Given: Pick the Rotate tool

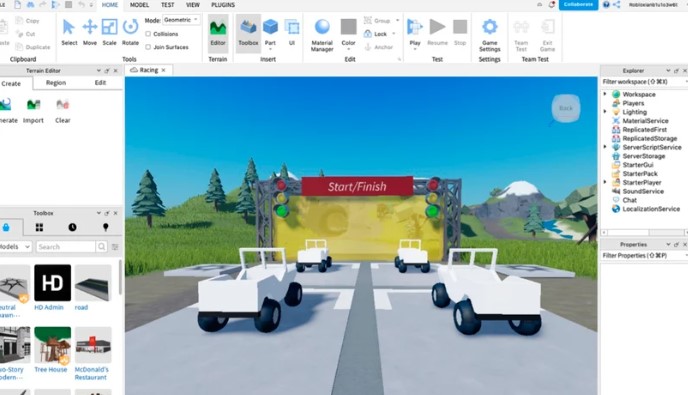Looking at the screenshot, I should pos(130,32).
